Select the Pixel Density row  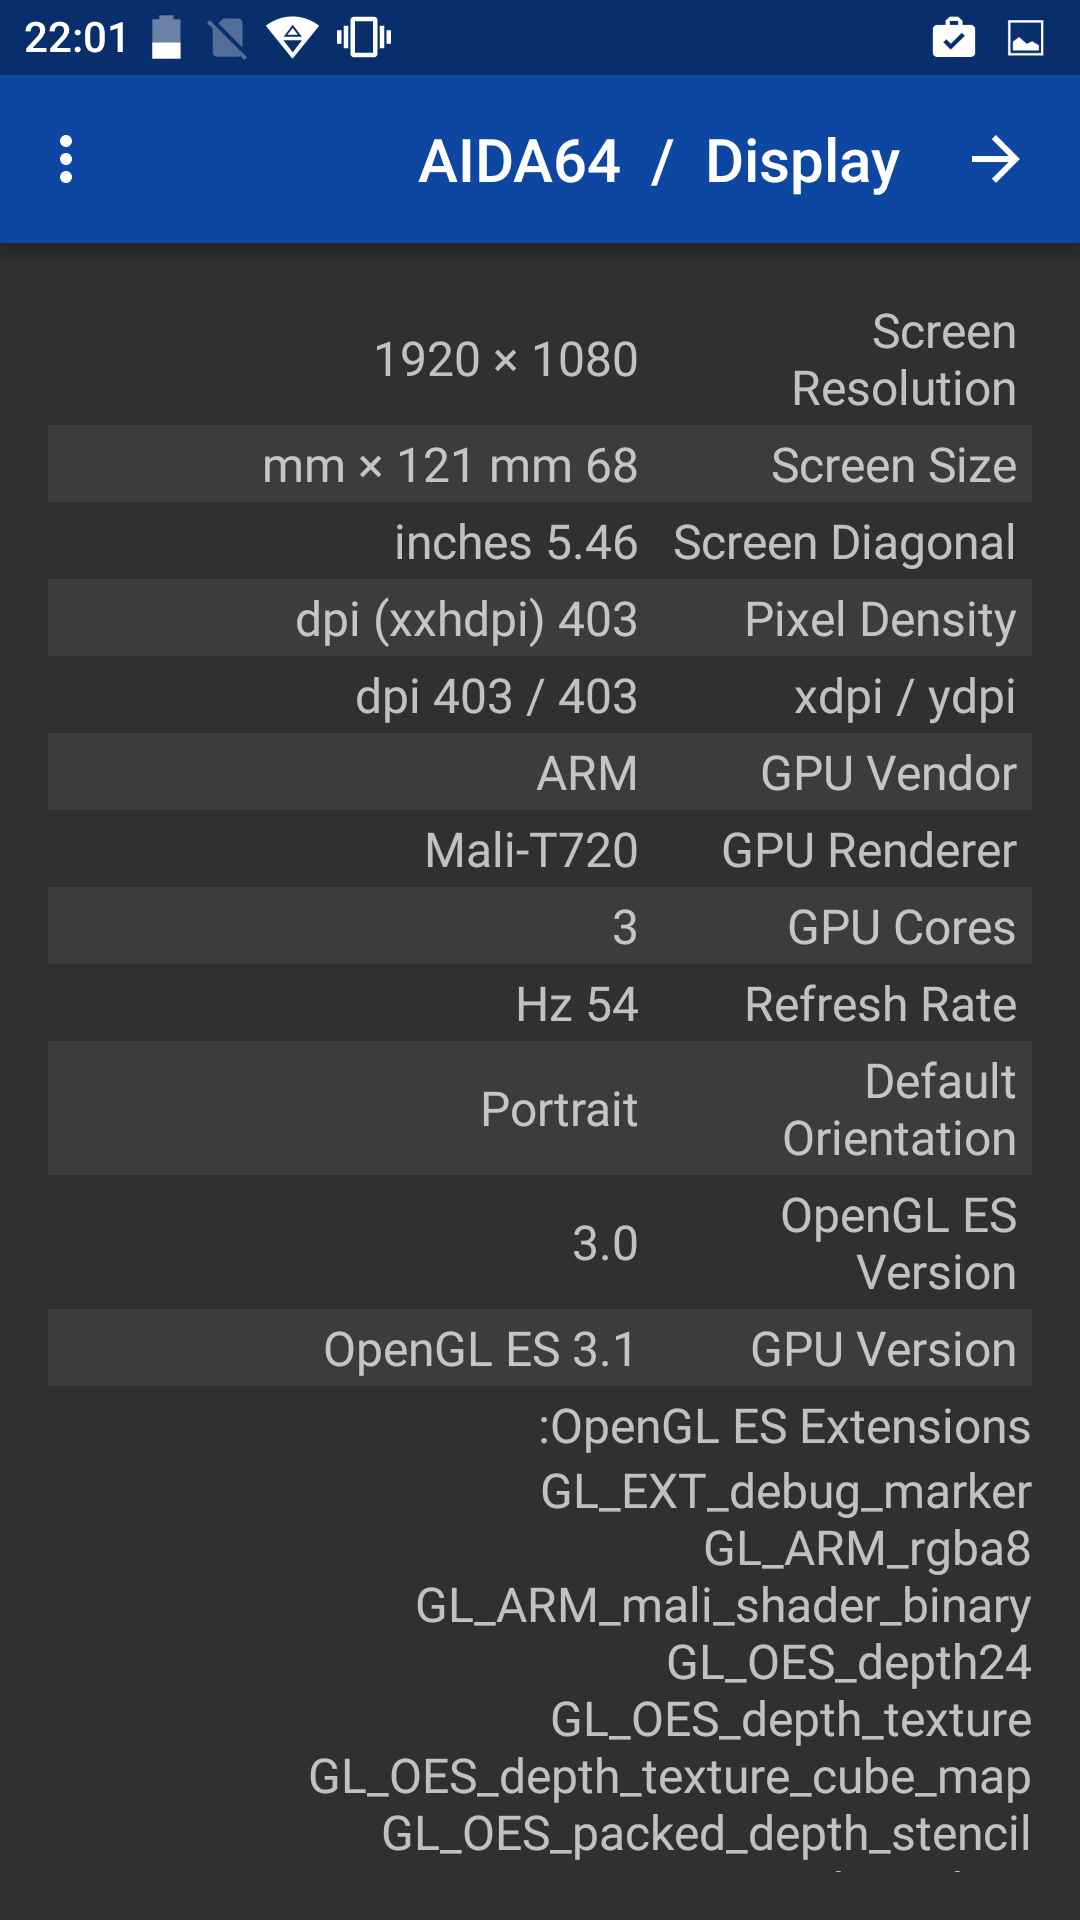pos(540,619)
